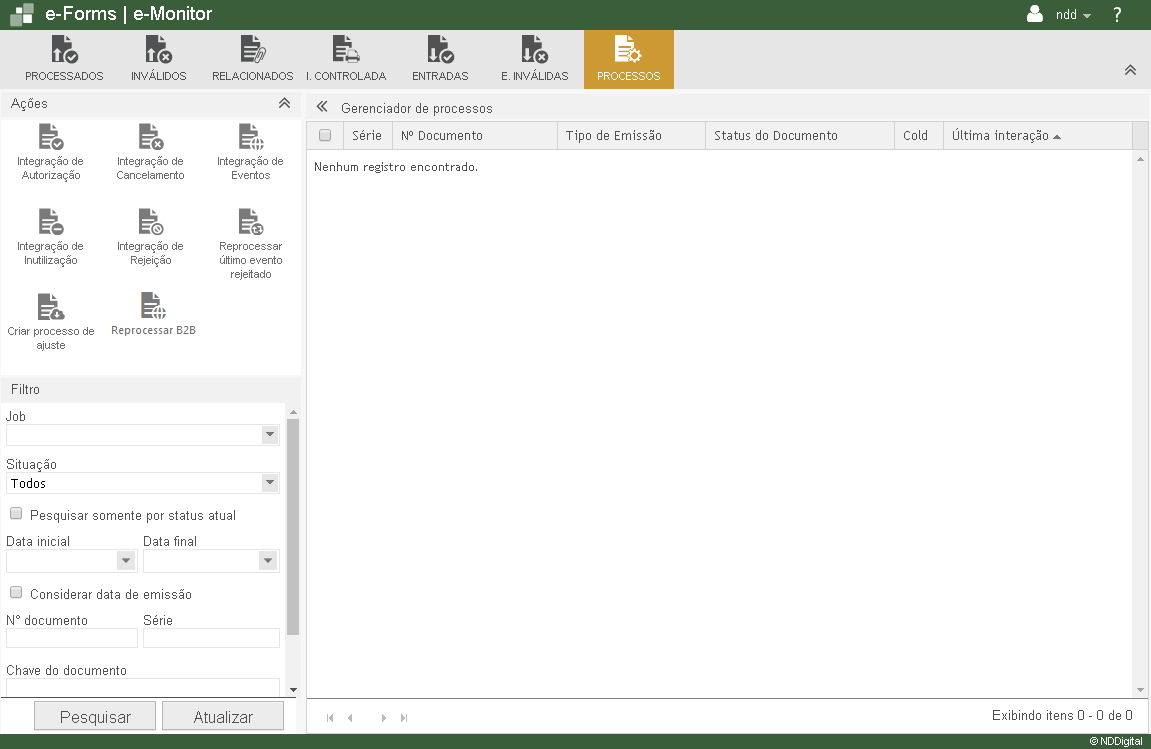Switch to the Processados tab
The width and height of the screenshot is (1151, 749).
tap(64, 59)
